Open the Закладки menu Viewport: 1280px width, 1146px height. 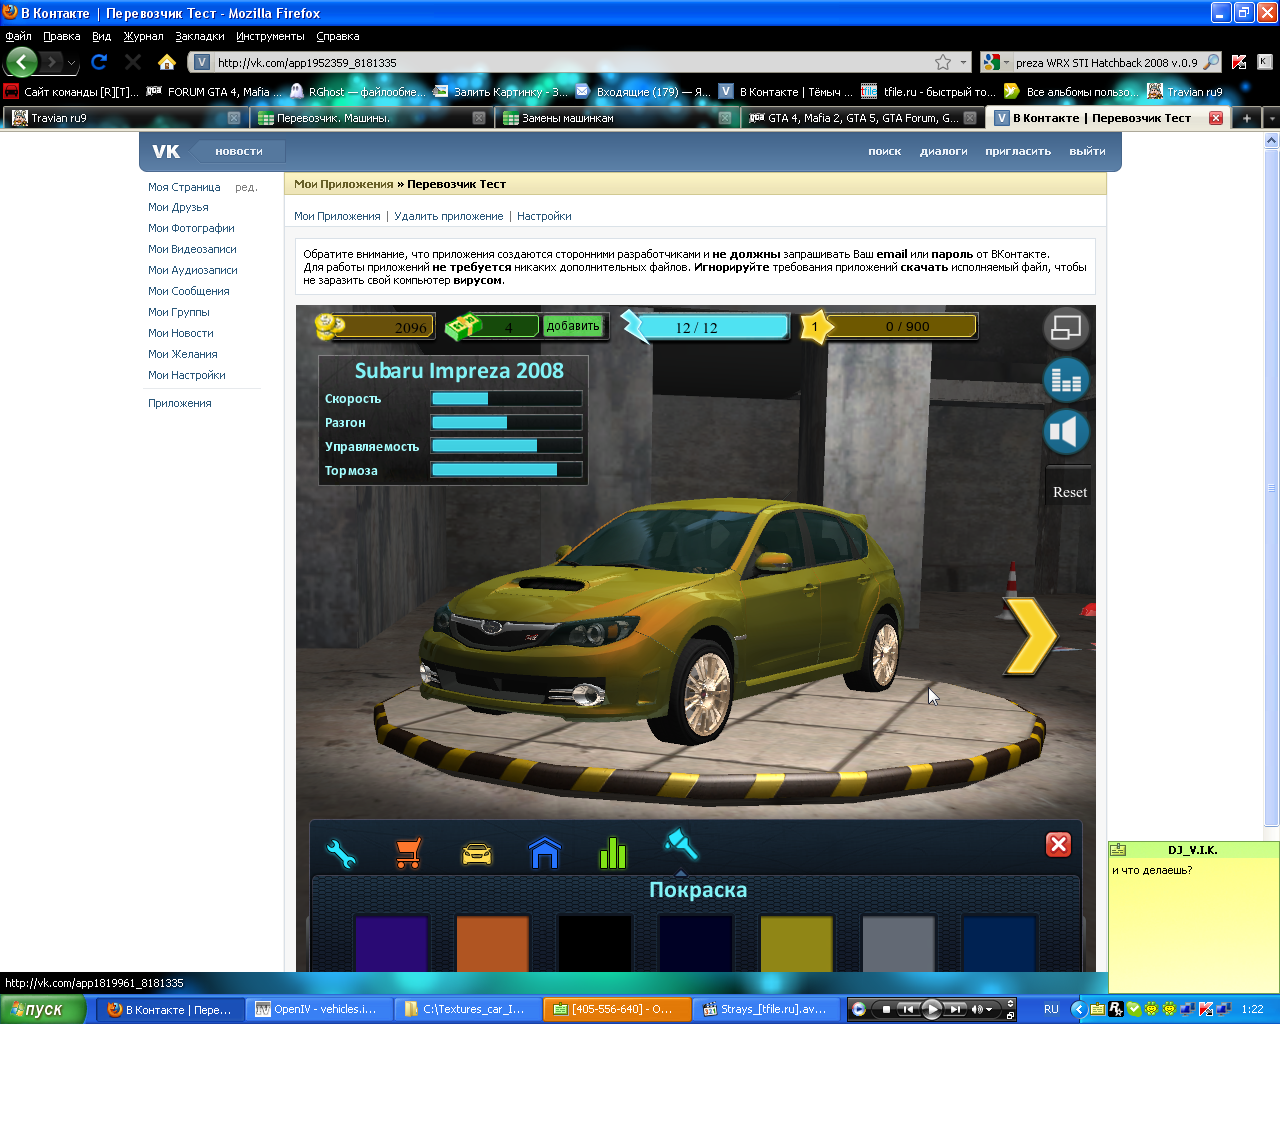(x=200, y=36)
